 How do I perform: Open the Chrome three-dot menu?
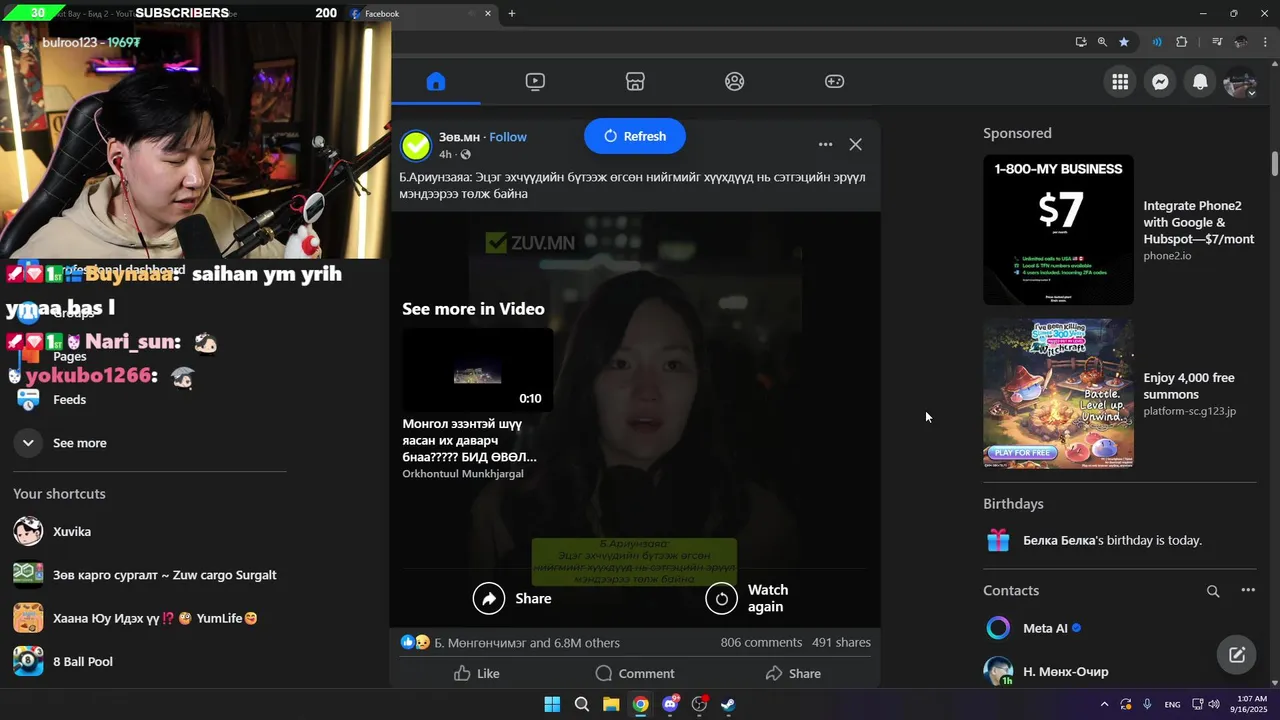click(x=1266, y=42)
